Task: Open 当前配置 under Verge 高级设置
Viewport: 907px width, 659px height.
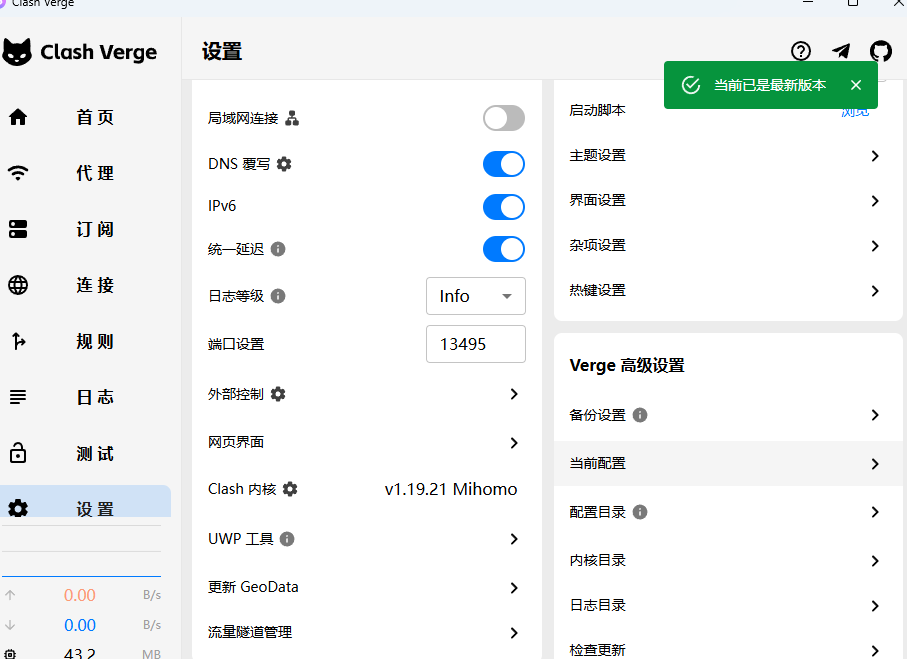Action: tap(727, 464)
